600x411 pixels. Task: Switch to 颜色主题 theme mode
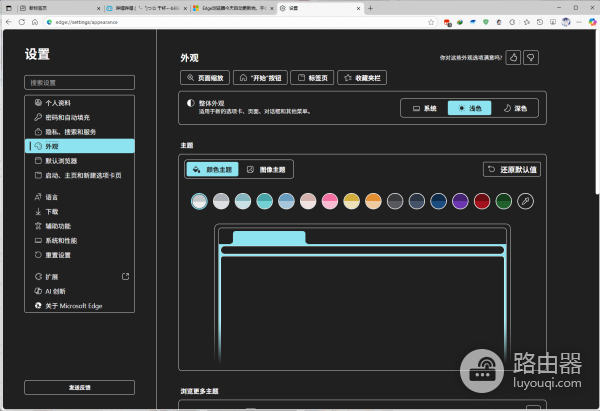pyautogui.click(x=212, y=170)
